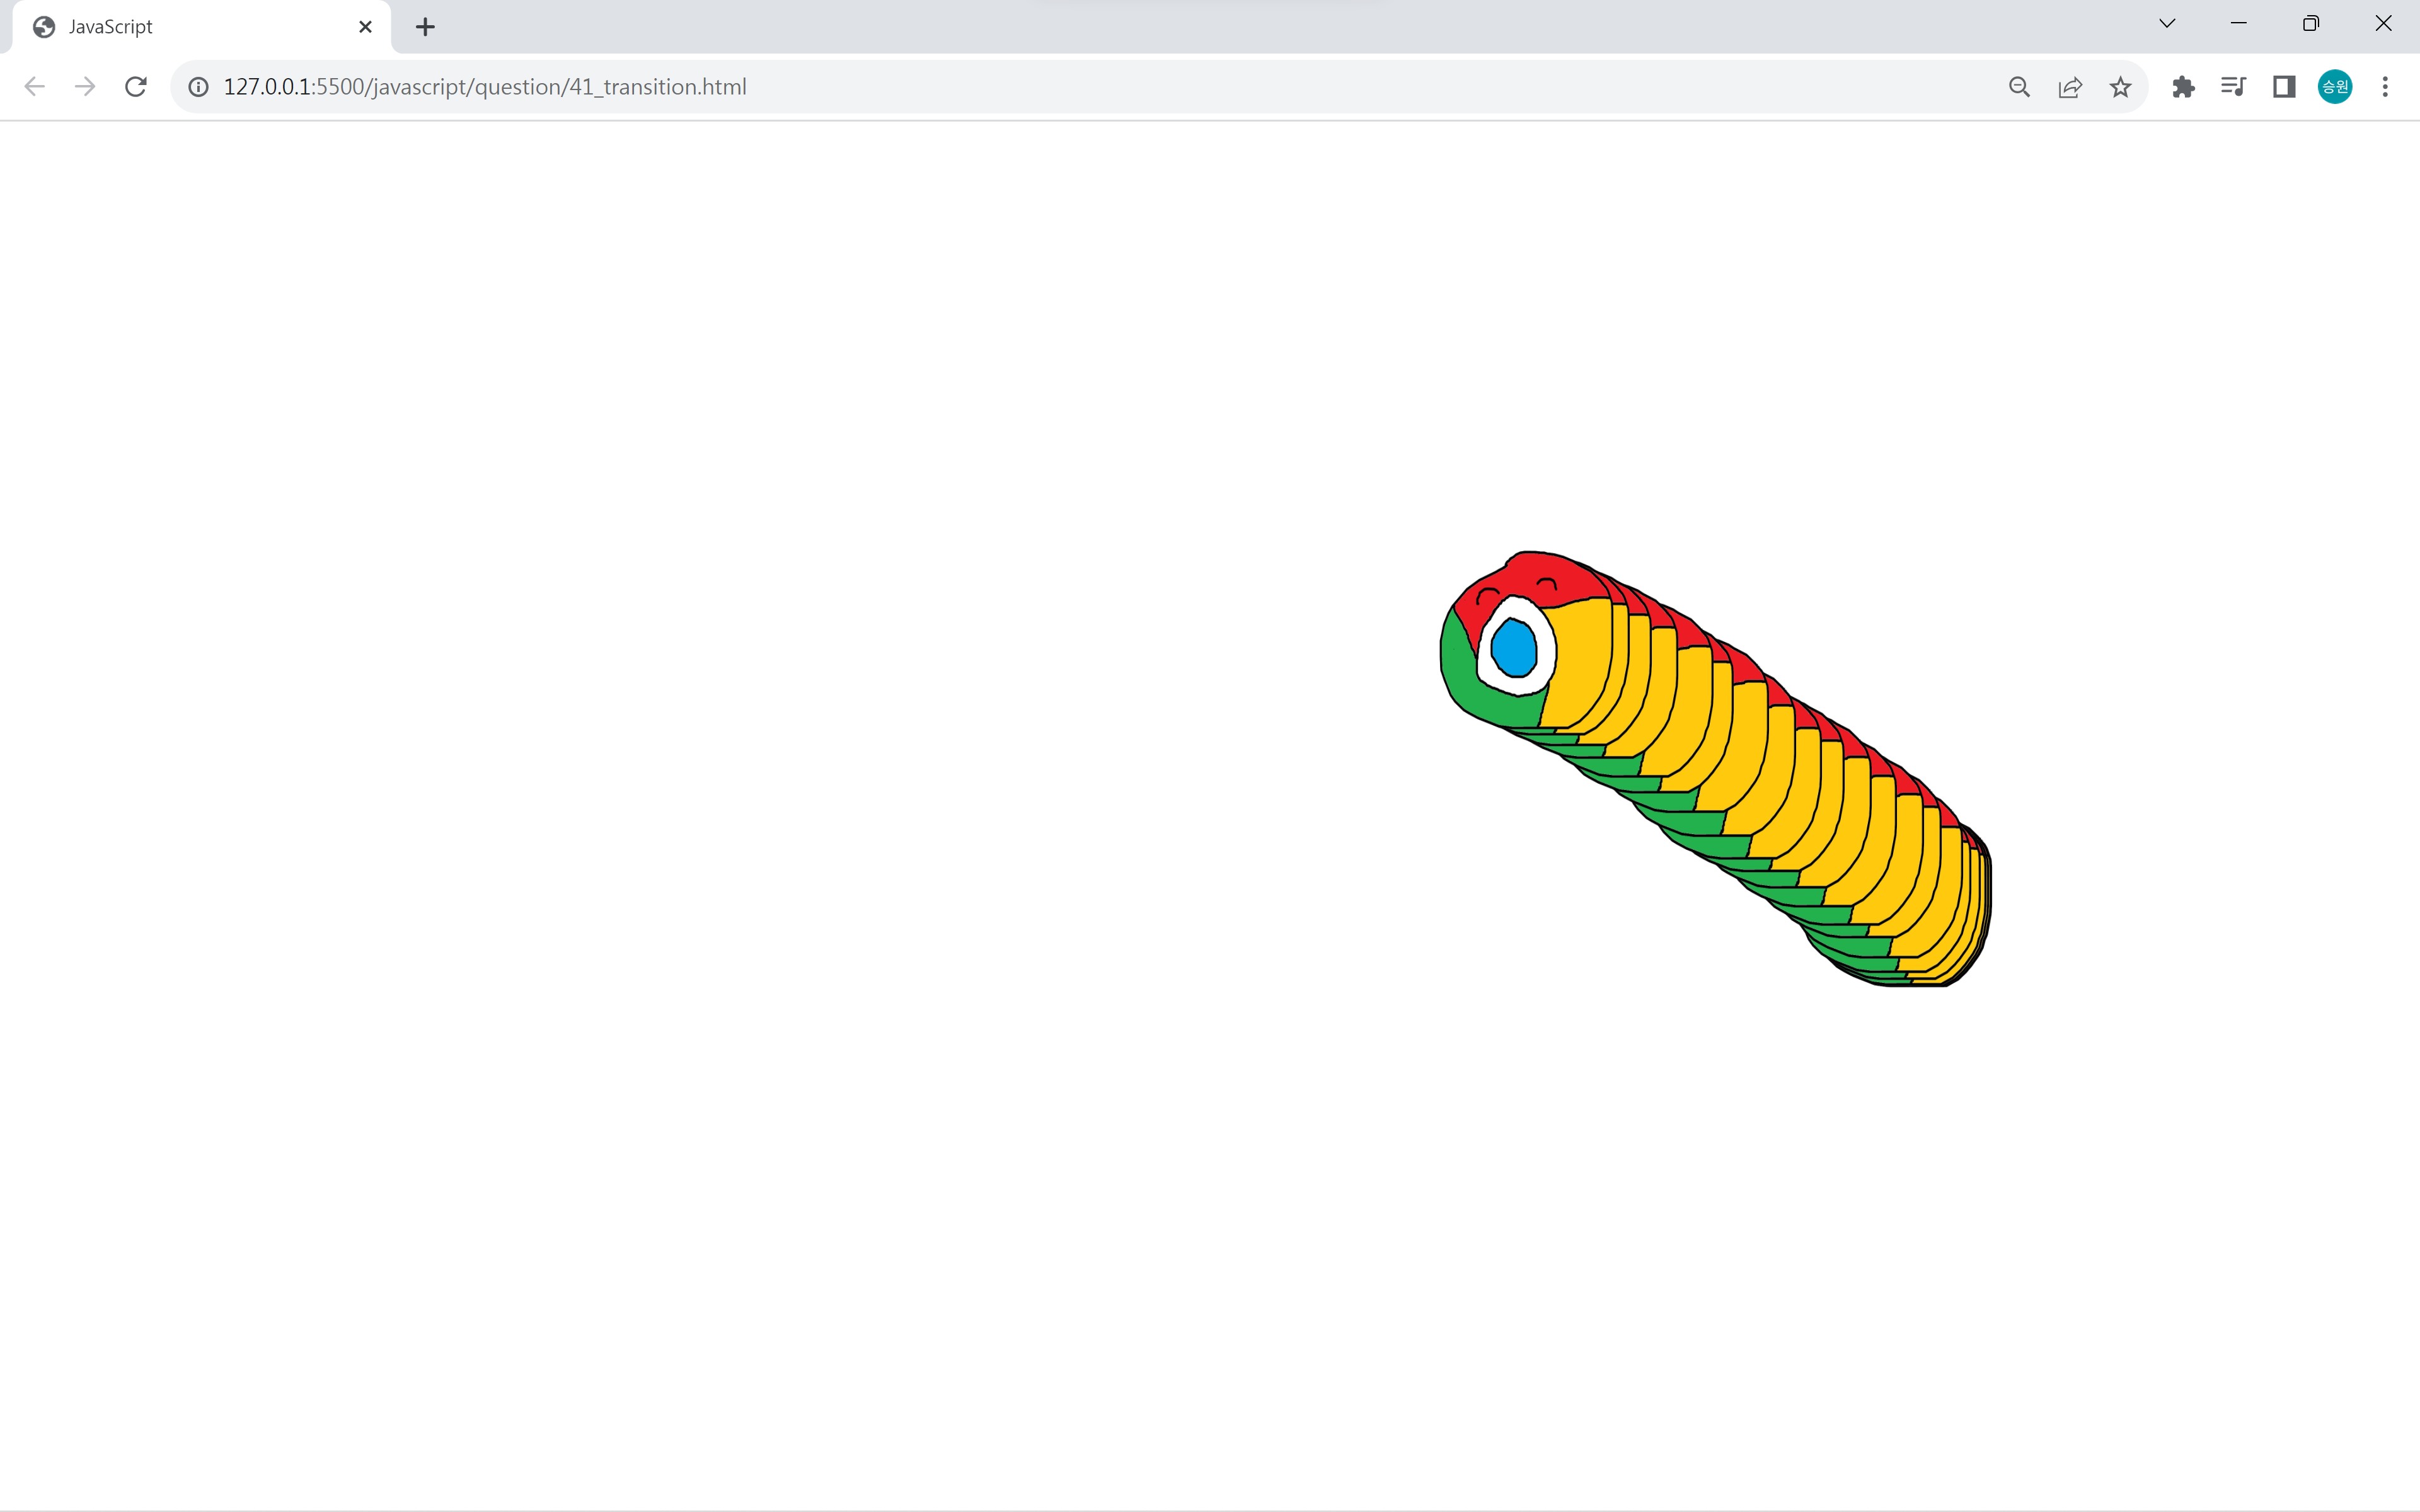Open the user profile avatar
The image size is (2420, 1512).
click(2335, 87)
